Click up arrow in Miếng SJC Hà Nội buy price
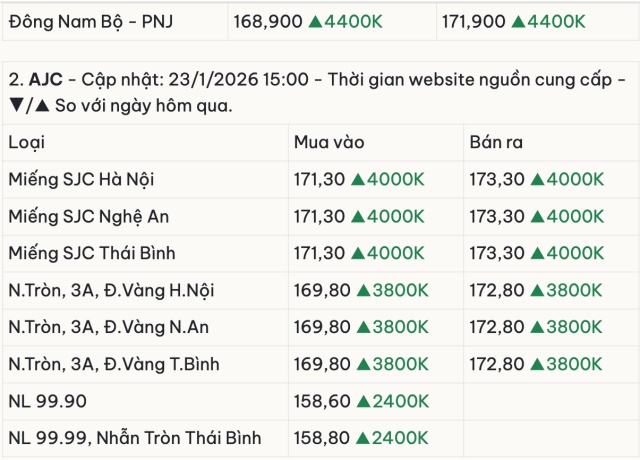Screen dimensions: 640x460 pyautogui.click(x=359, y=180)
